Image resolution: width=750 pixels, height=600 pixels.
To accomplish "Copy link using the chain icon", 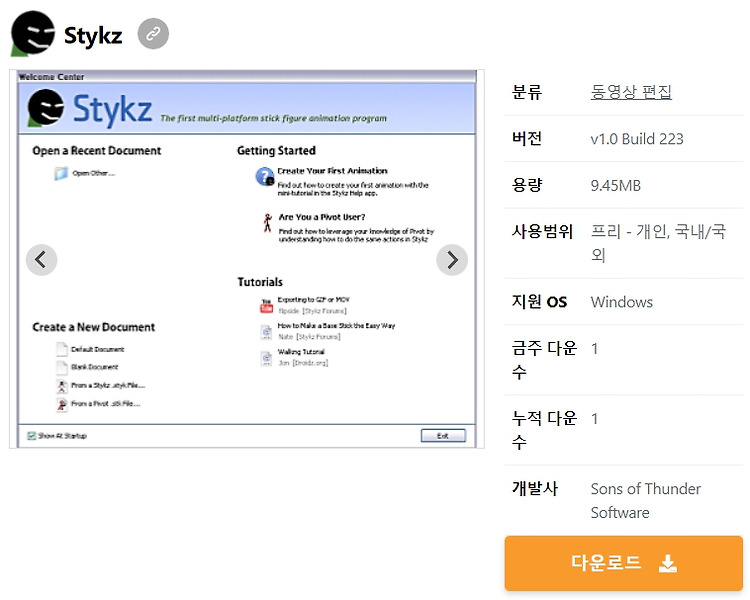I will point(153,33).
